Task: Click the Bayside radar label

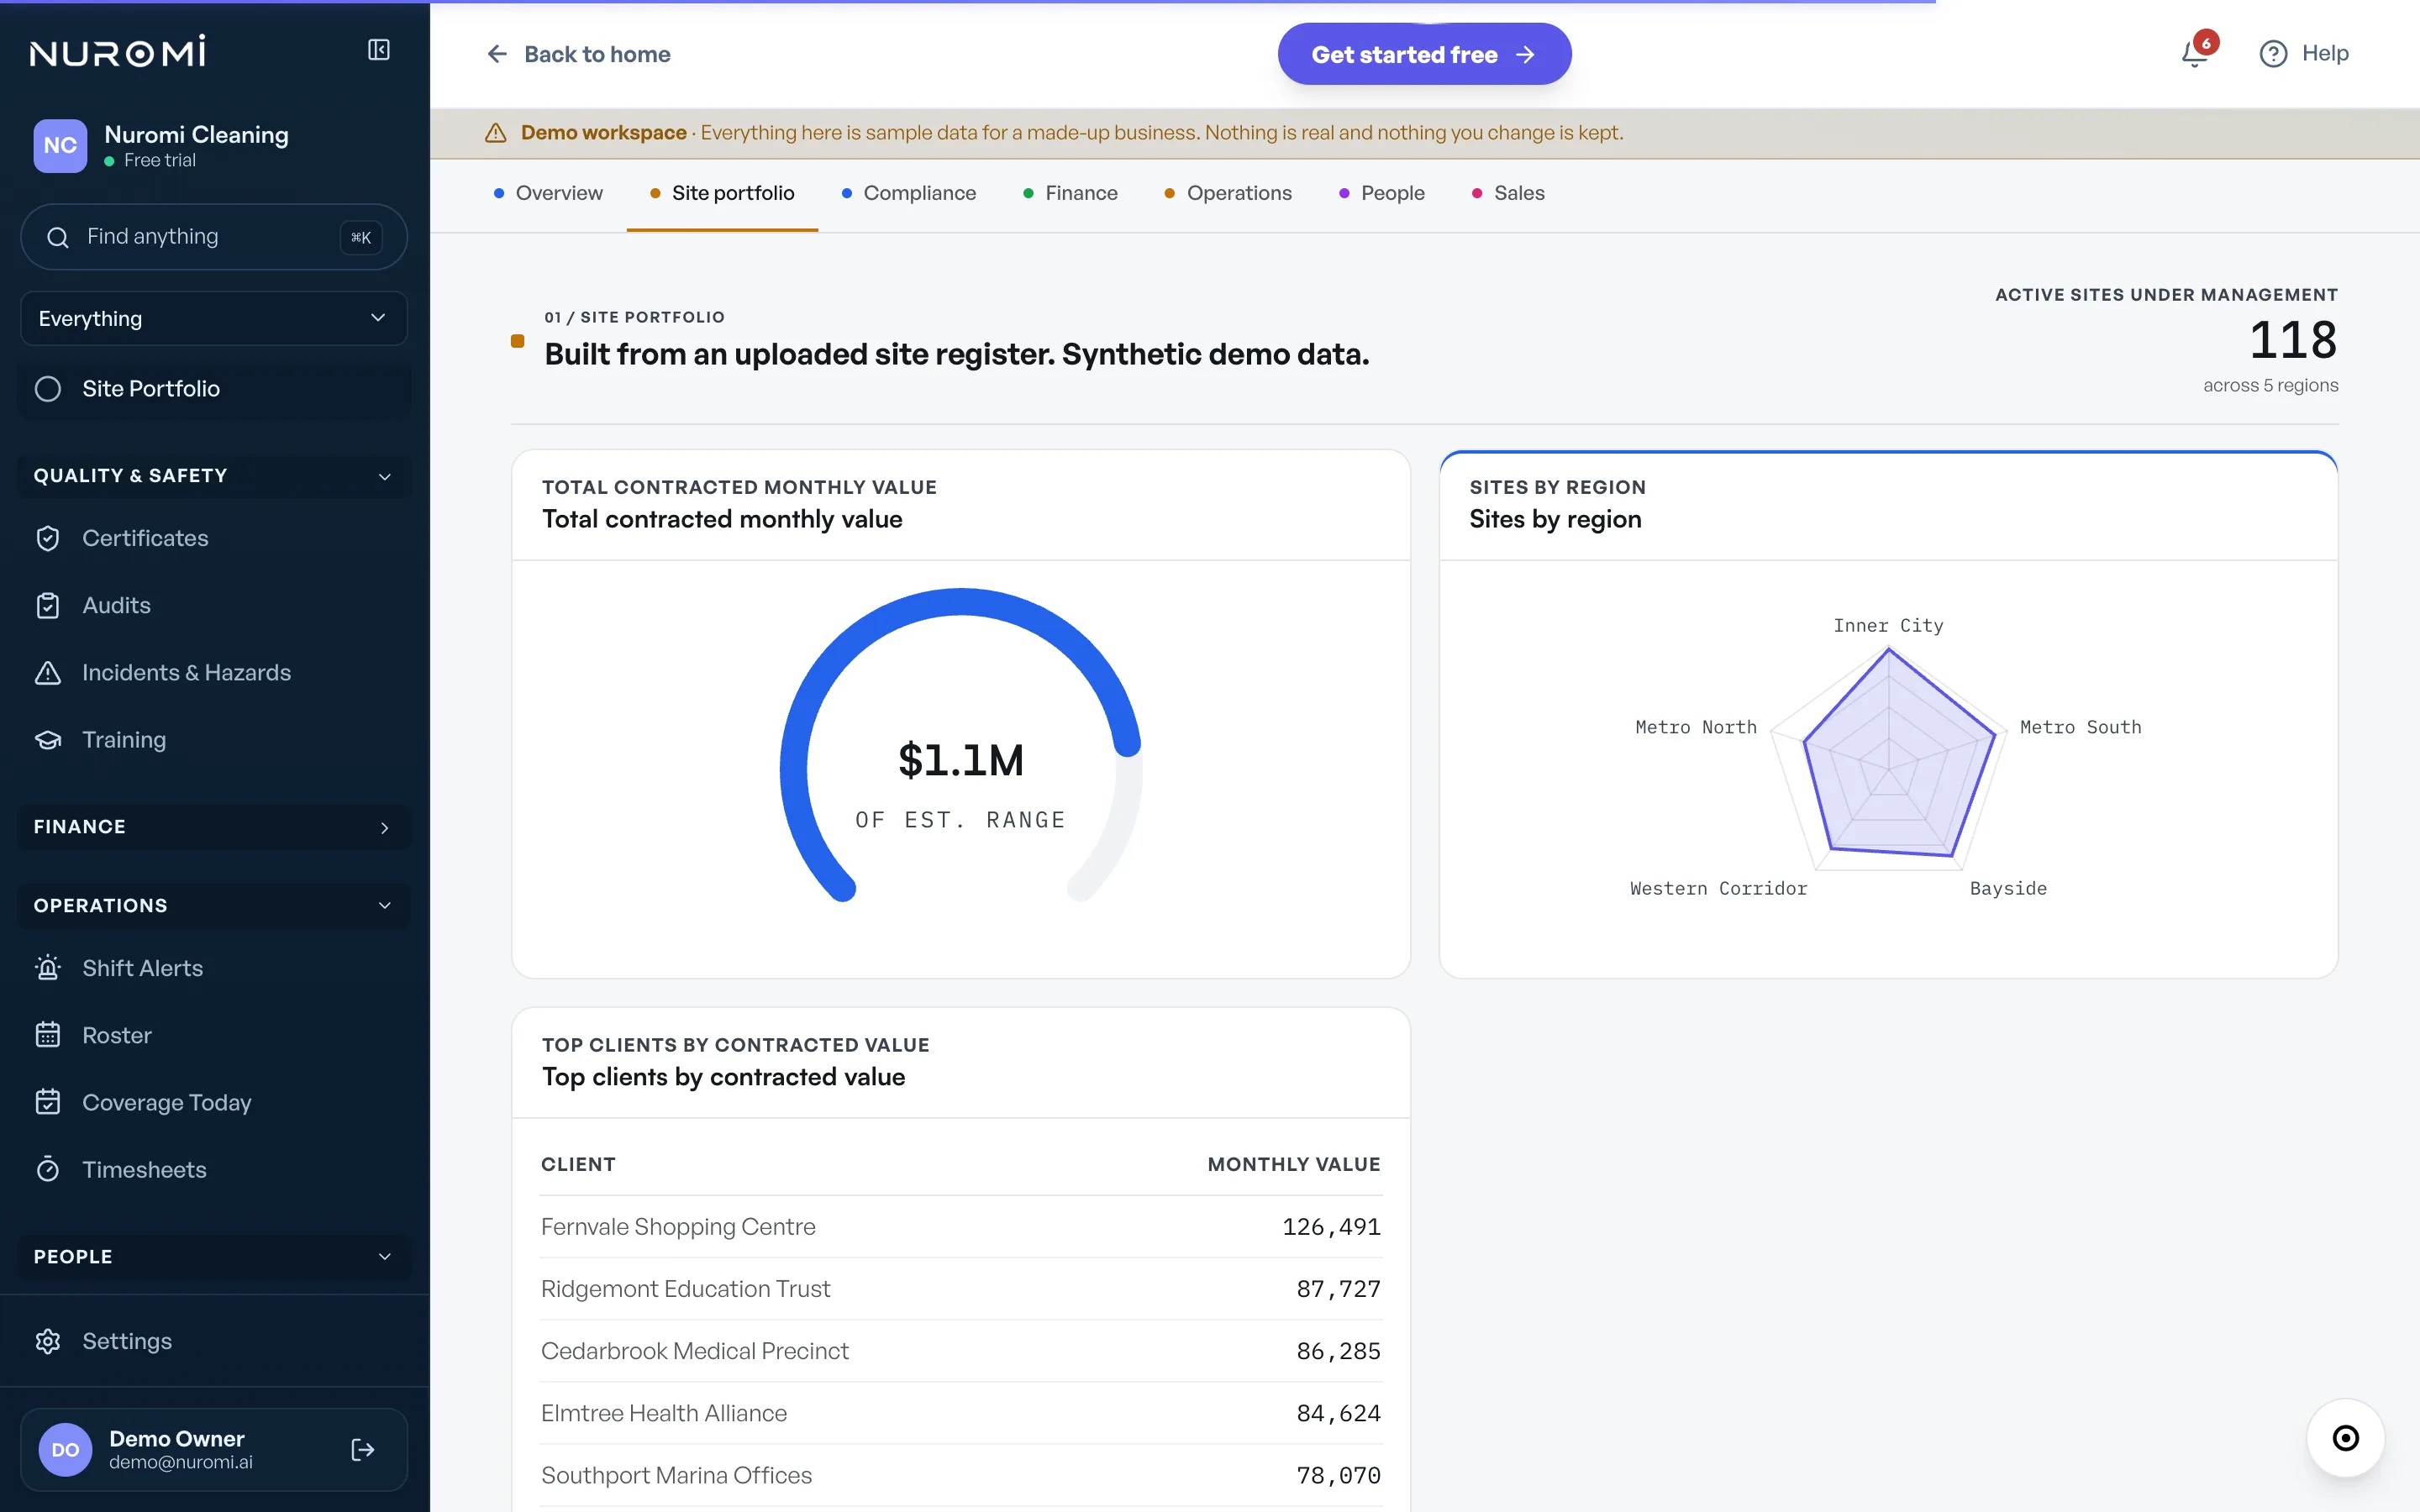Action: coord(2008,889)
